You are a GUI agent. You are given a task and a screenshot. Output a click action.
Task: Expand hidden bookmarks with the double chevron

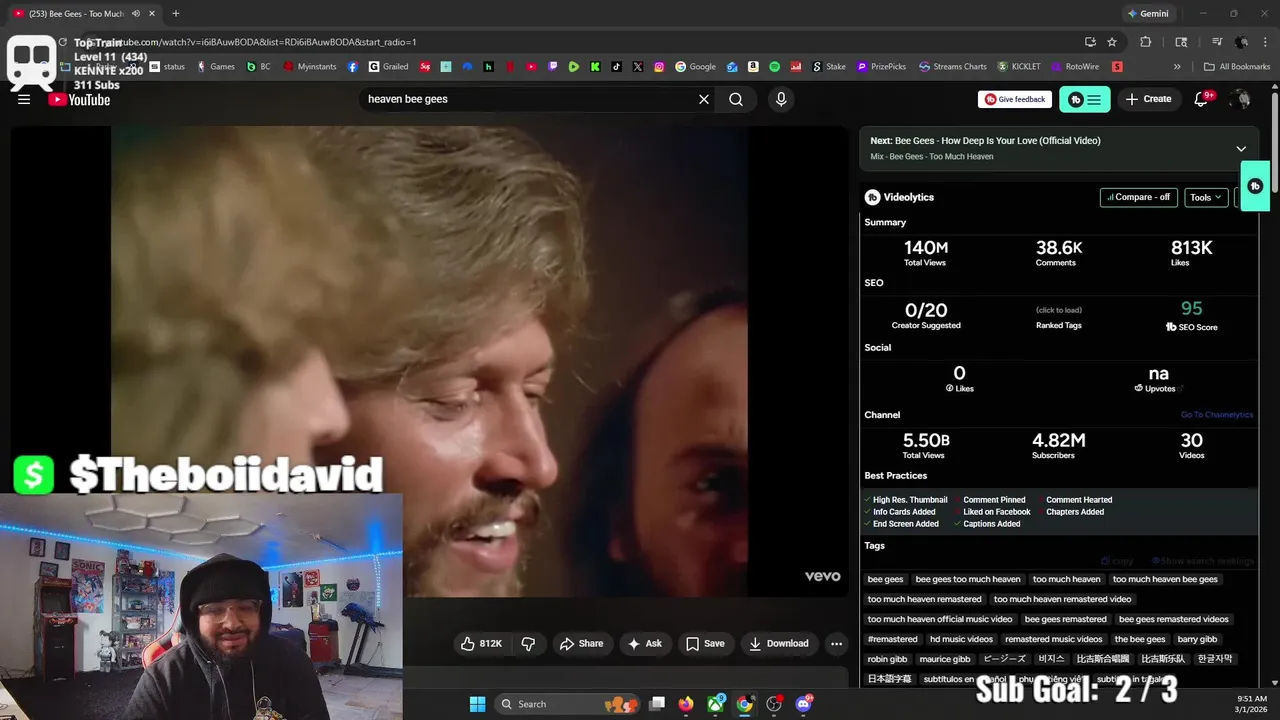tap(1177, 67)
